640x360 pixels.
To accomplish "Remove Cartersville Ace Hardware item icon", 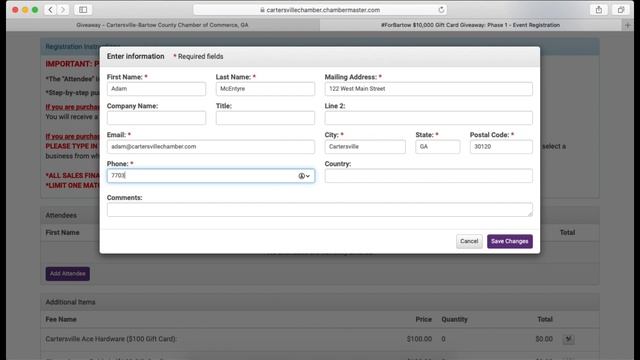I will click(568, 339).
